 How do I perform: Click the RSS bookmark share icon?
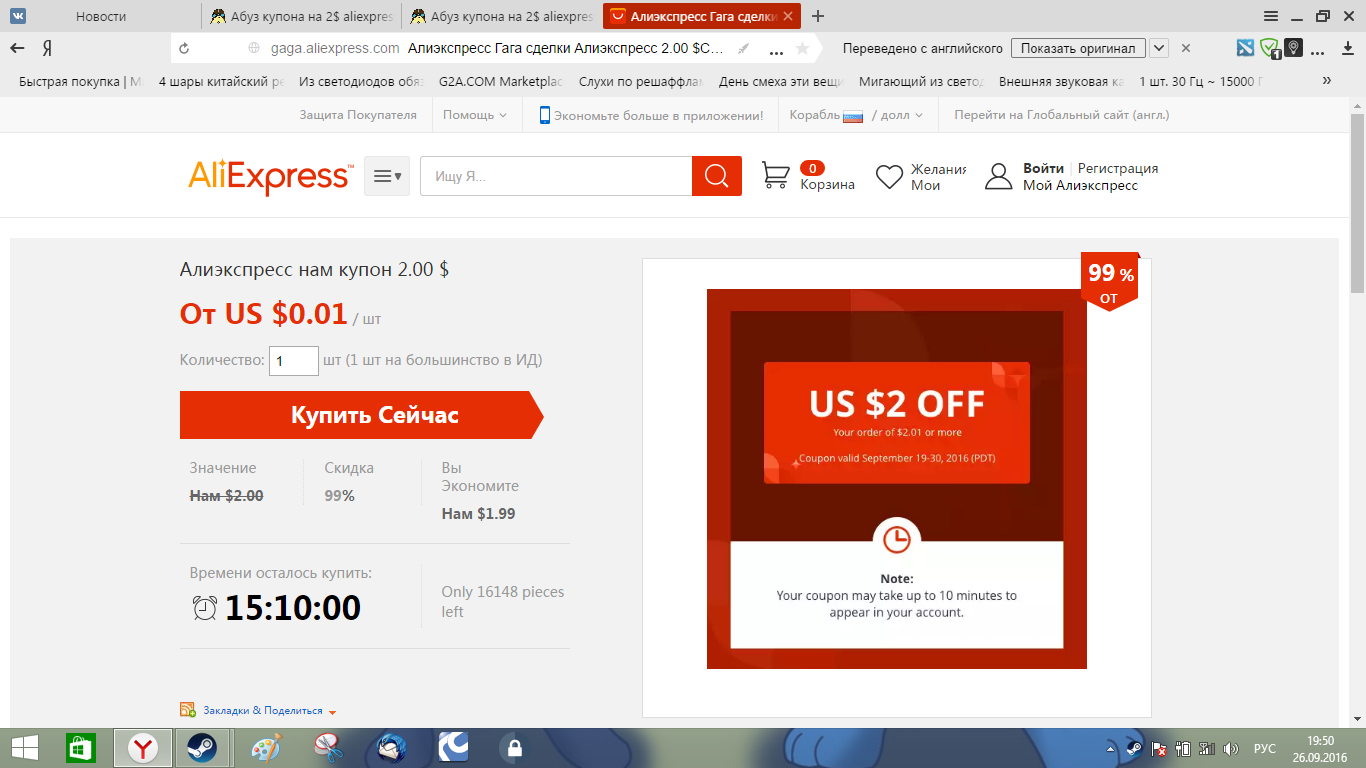click(187, 709)
